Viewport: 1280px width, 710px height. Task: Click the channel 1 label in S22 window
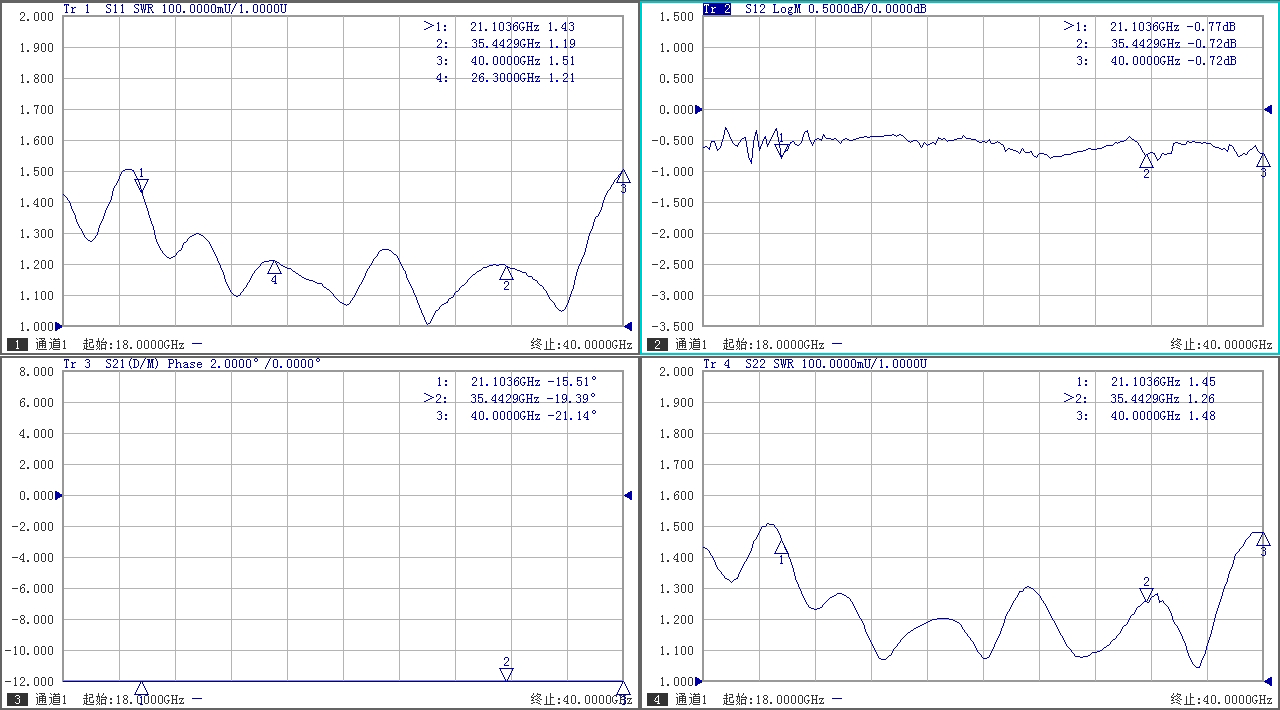(691, 699)
